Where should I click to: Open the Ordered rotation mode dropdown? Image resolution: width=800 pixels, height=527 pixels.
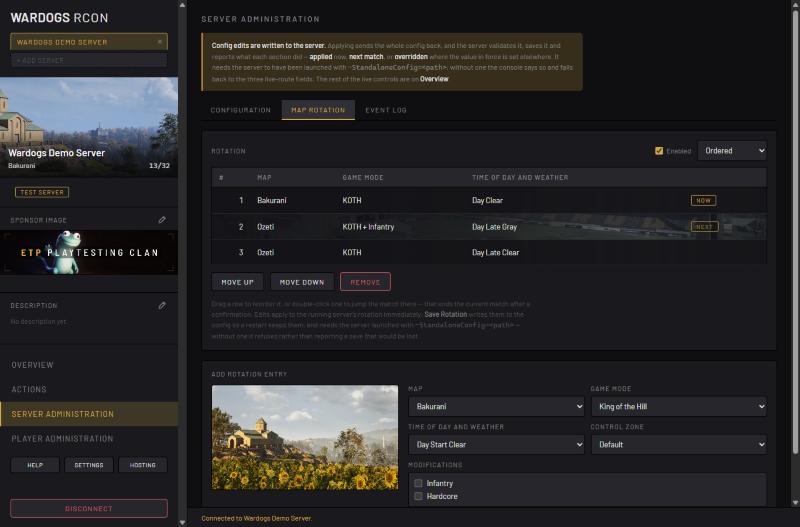point(732,150)
